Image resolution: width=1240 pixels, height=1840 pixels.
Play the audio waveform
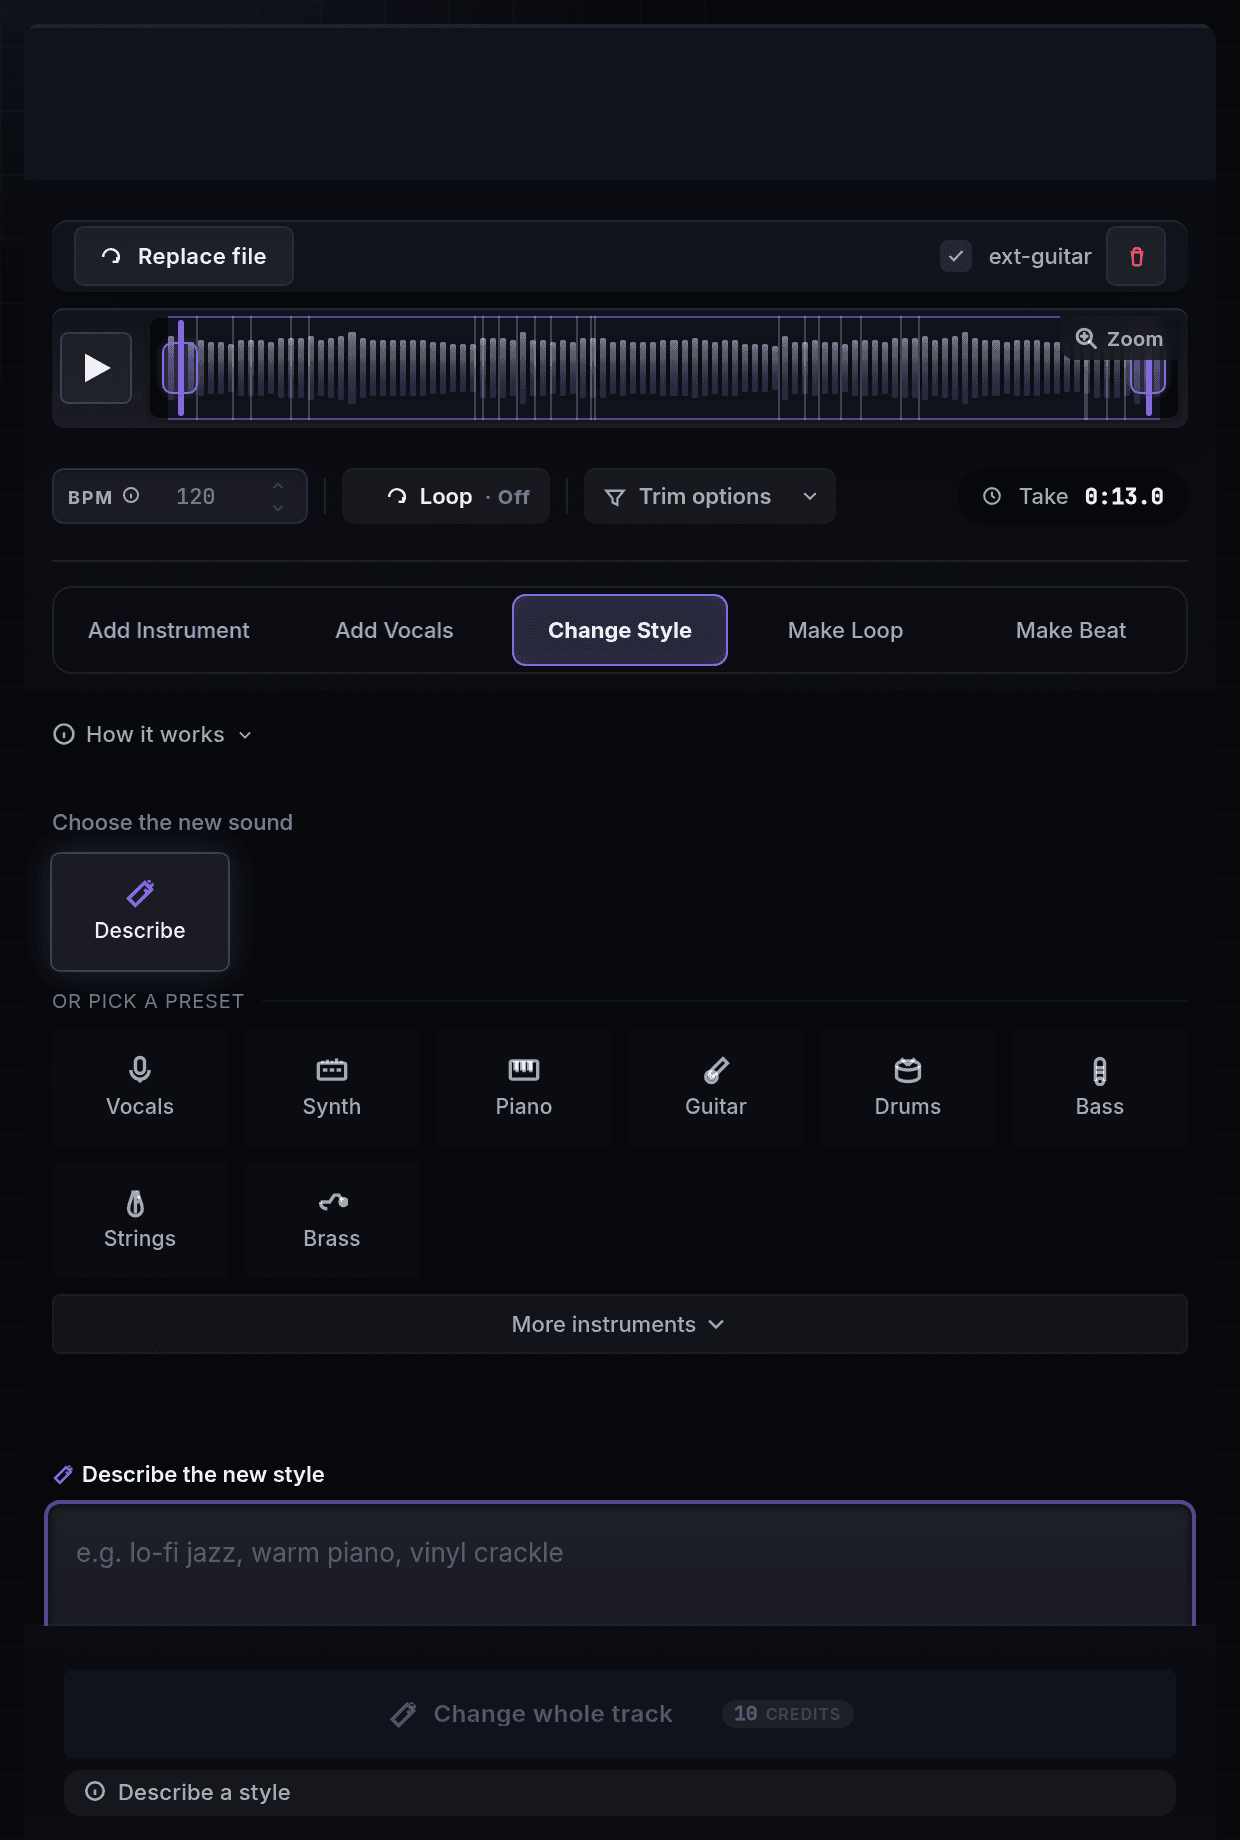(96, 368)
